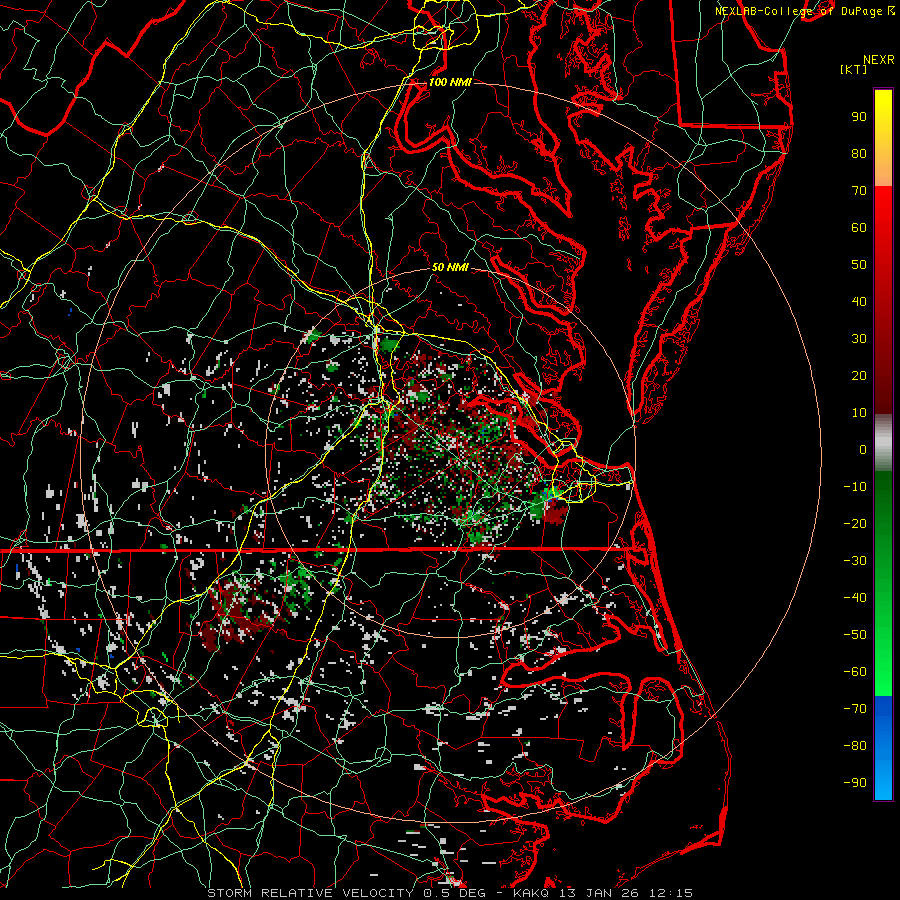900x900 pixels.
Task: Click the -10 value on velocity scale
Action: (x=855, y=487)
